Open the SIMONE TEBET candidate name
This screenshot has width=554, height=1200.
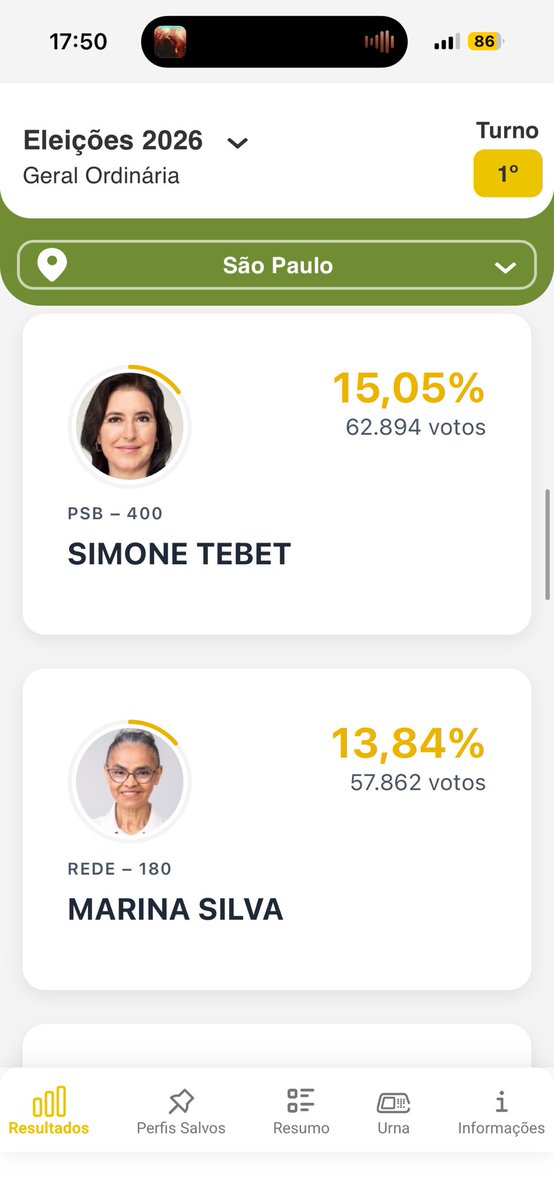(x=179, y=554)
